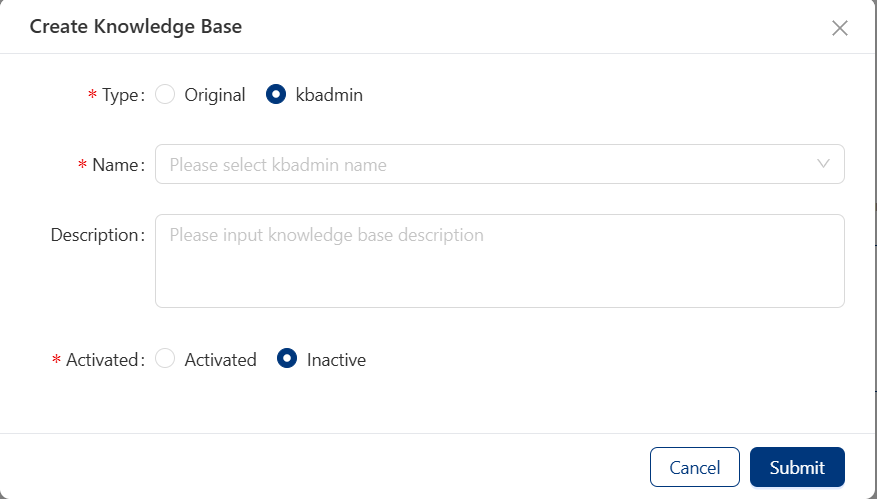Image resolution: width=877 pixels, height=499 pixels.
Task: Click the "Type" field label
Action: [120, 95]
